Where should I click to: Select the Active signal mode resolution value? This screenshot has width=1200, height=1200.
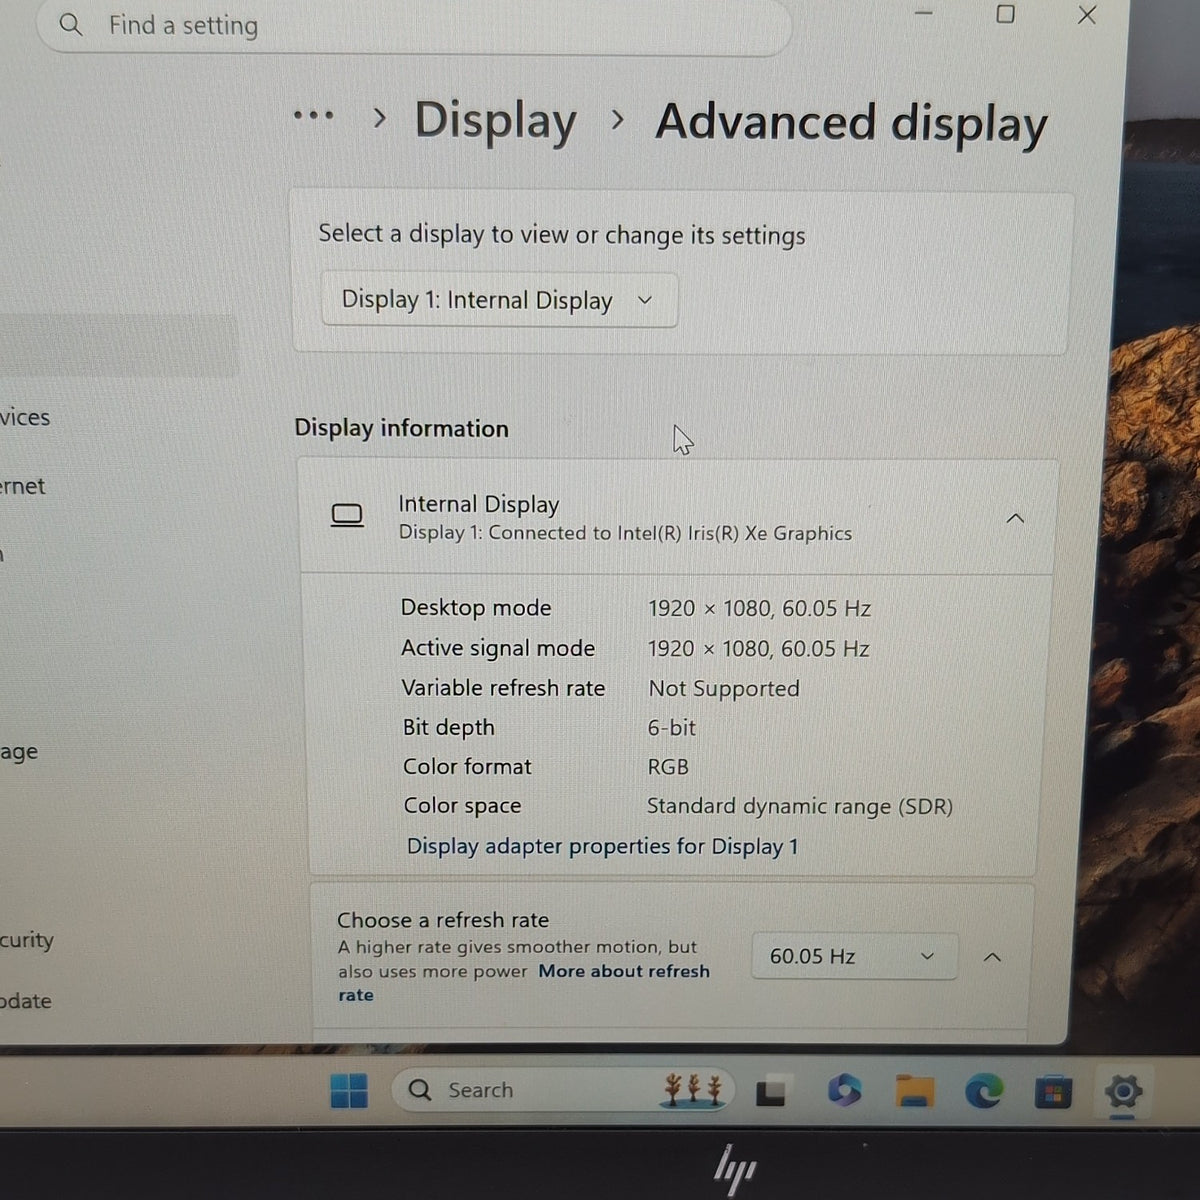[758, 648]
